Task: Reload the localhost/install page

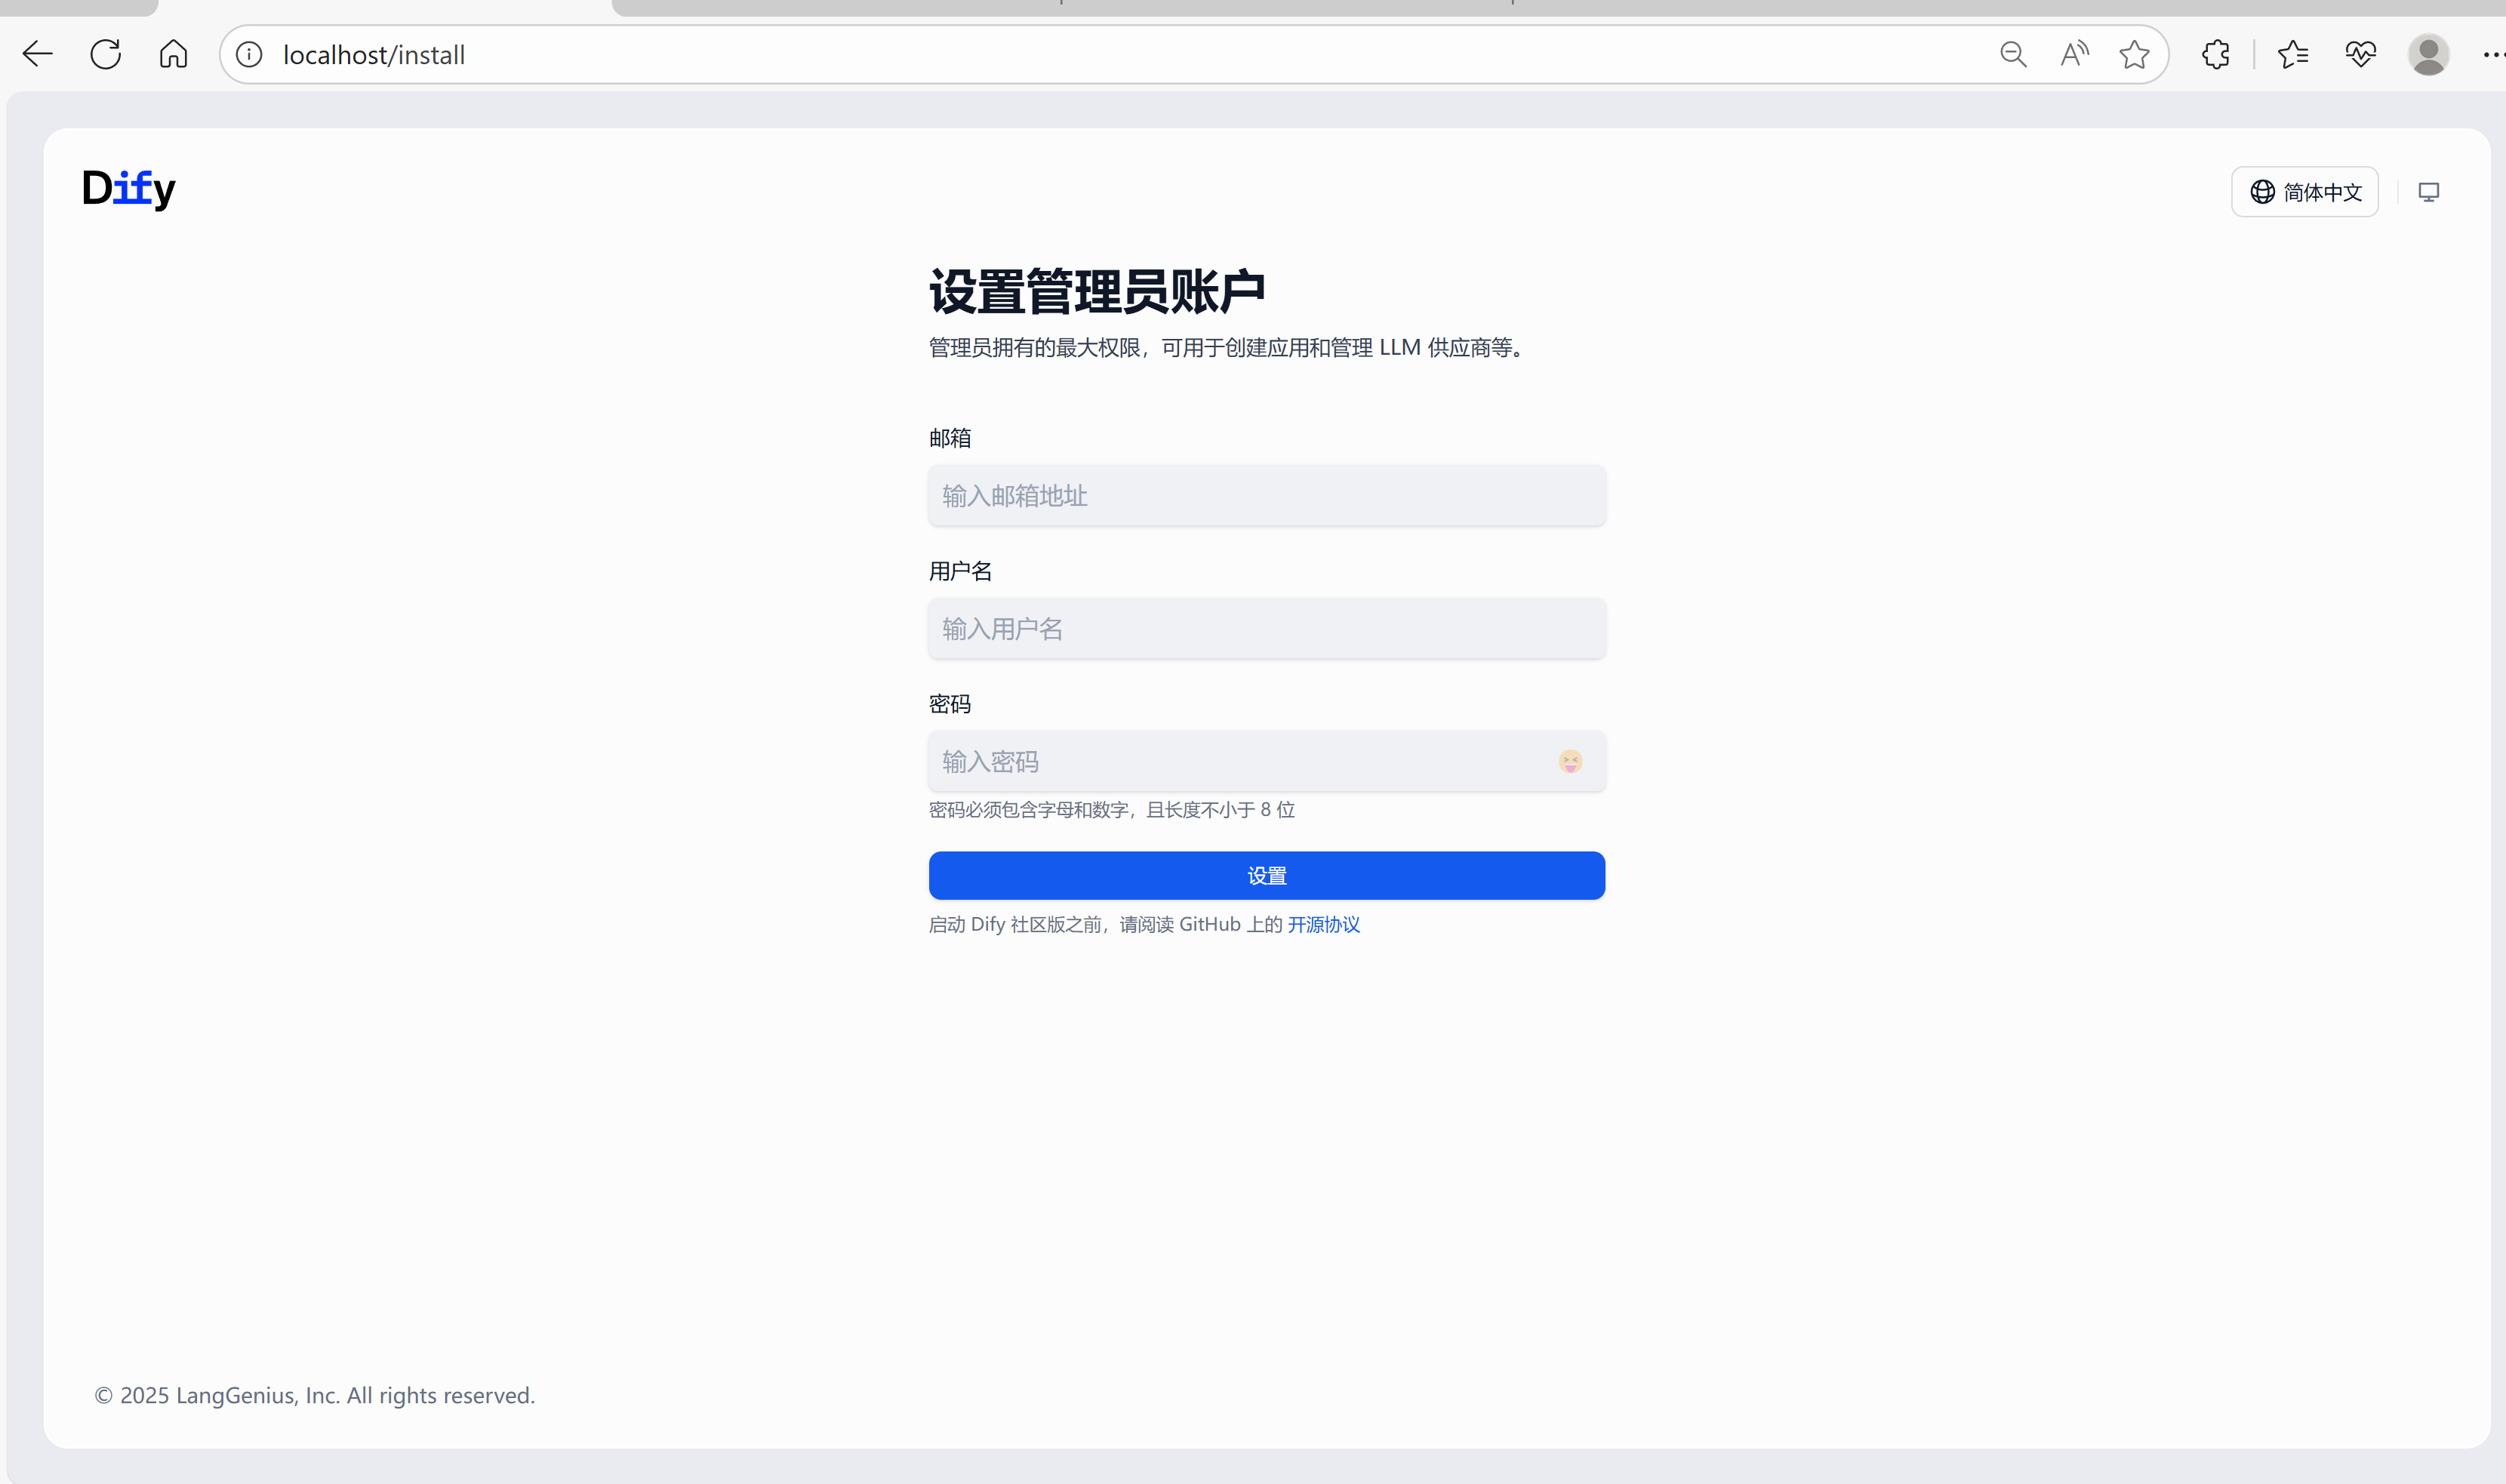Action: pos(105,54)
